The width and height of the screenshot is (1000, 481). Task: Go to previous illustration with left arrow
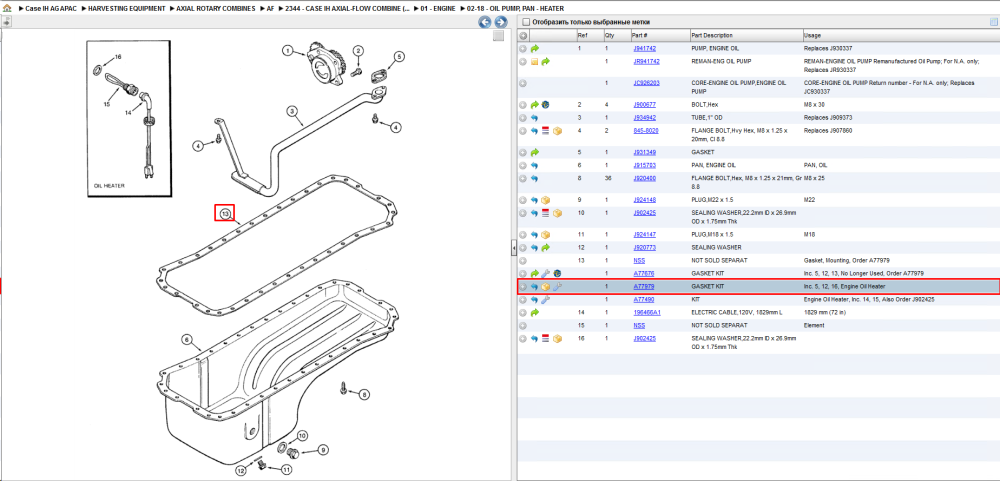[x=485, y=22]
